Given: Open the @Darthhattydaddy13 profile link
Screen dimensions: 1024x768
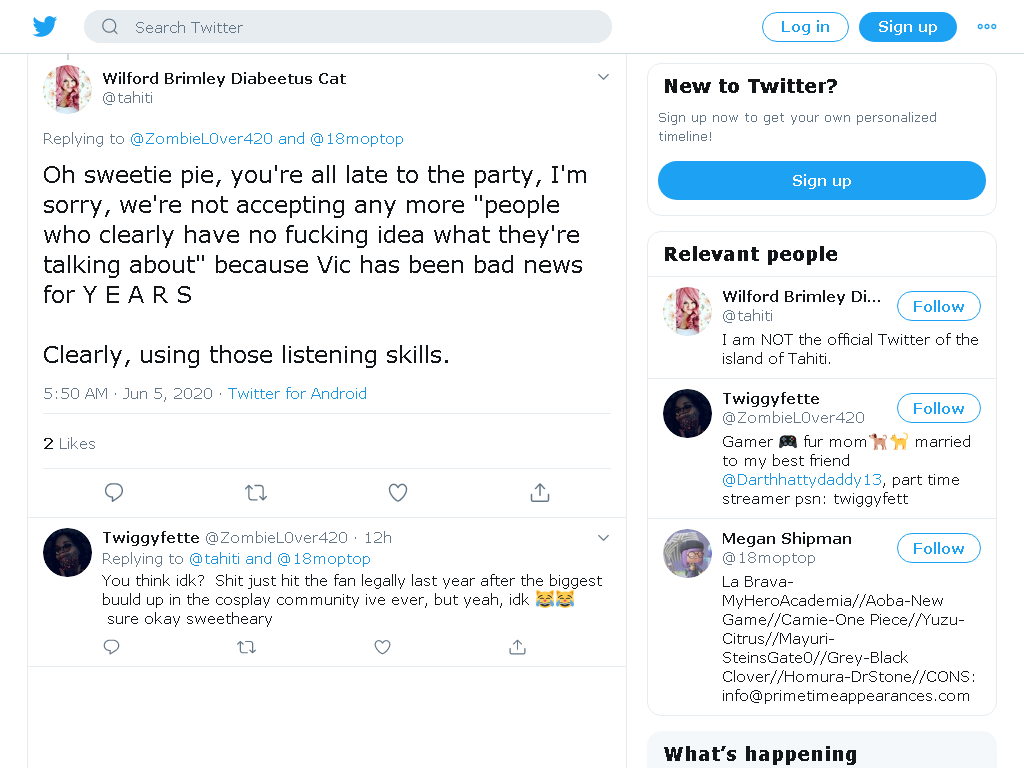Looking at the screenshot, I should point(802,480).
